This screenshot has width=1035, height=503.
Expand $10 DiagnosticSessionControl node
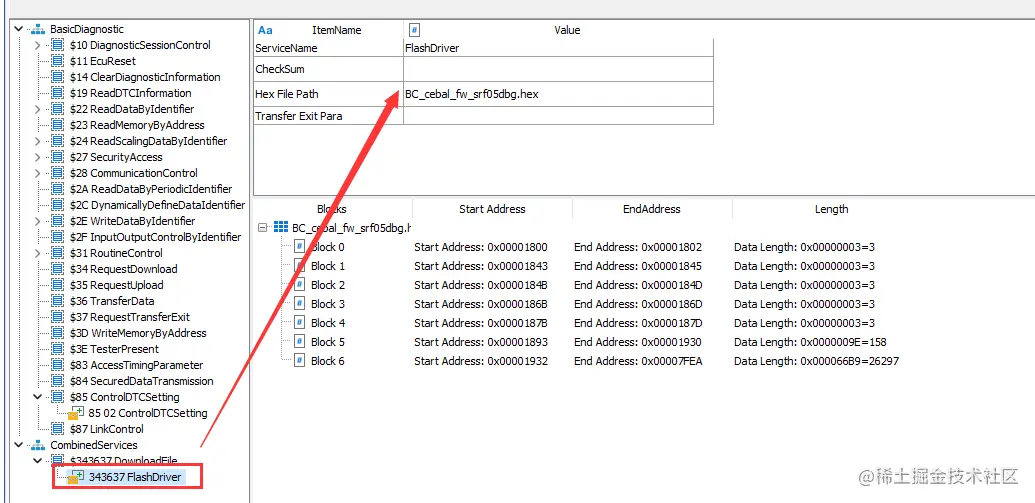[38, 46]
